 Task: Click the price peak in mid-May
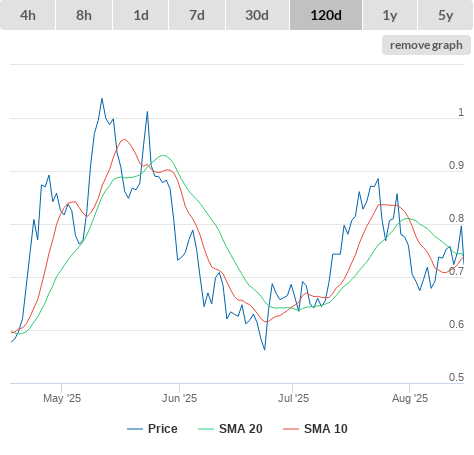point(102,99)
